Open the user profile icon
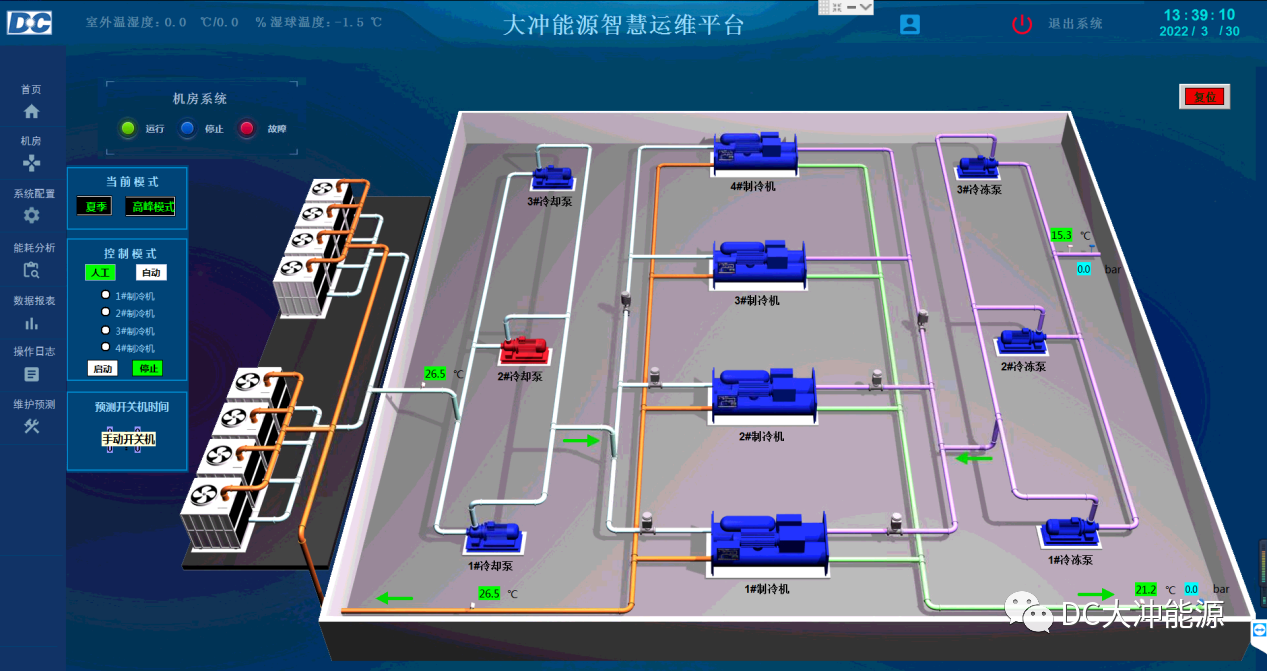This screenshot has width=1267, height=671. [x=910, y=24]
